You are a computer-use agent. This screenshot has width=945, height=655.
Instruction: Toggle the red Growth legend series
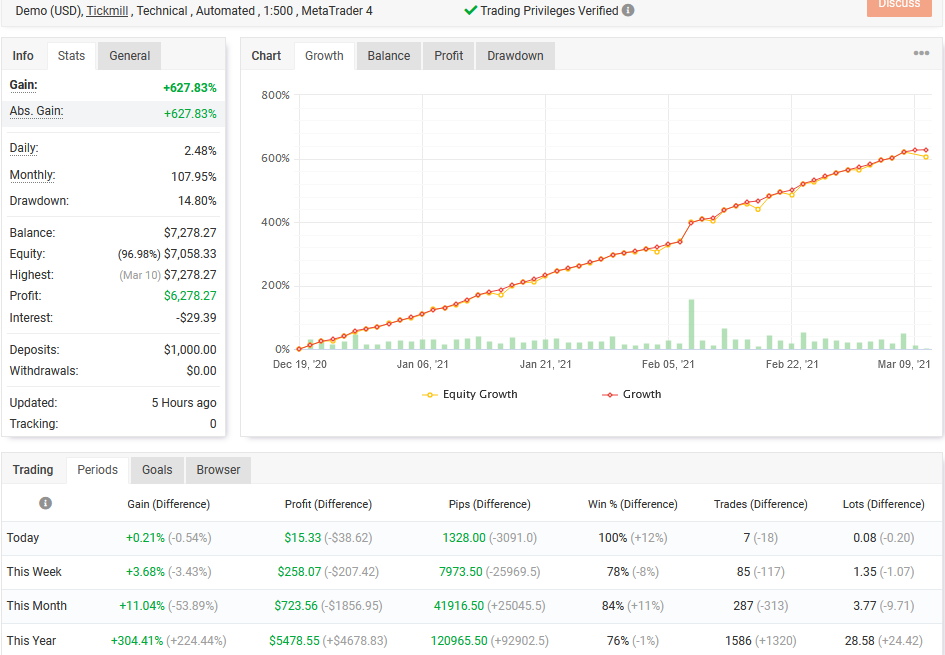(632, 394)
